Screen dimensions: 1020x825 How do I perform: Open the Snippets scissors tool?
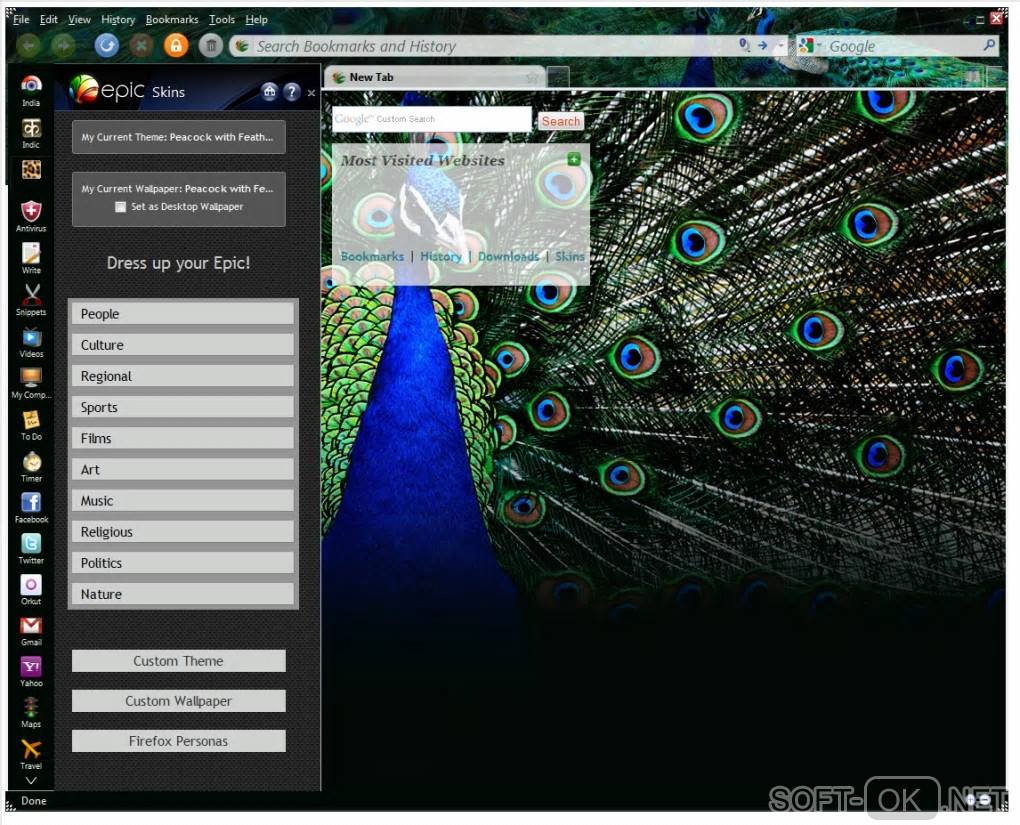(31, 299)
